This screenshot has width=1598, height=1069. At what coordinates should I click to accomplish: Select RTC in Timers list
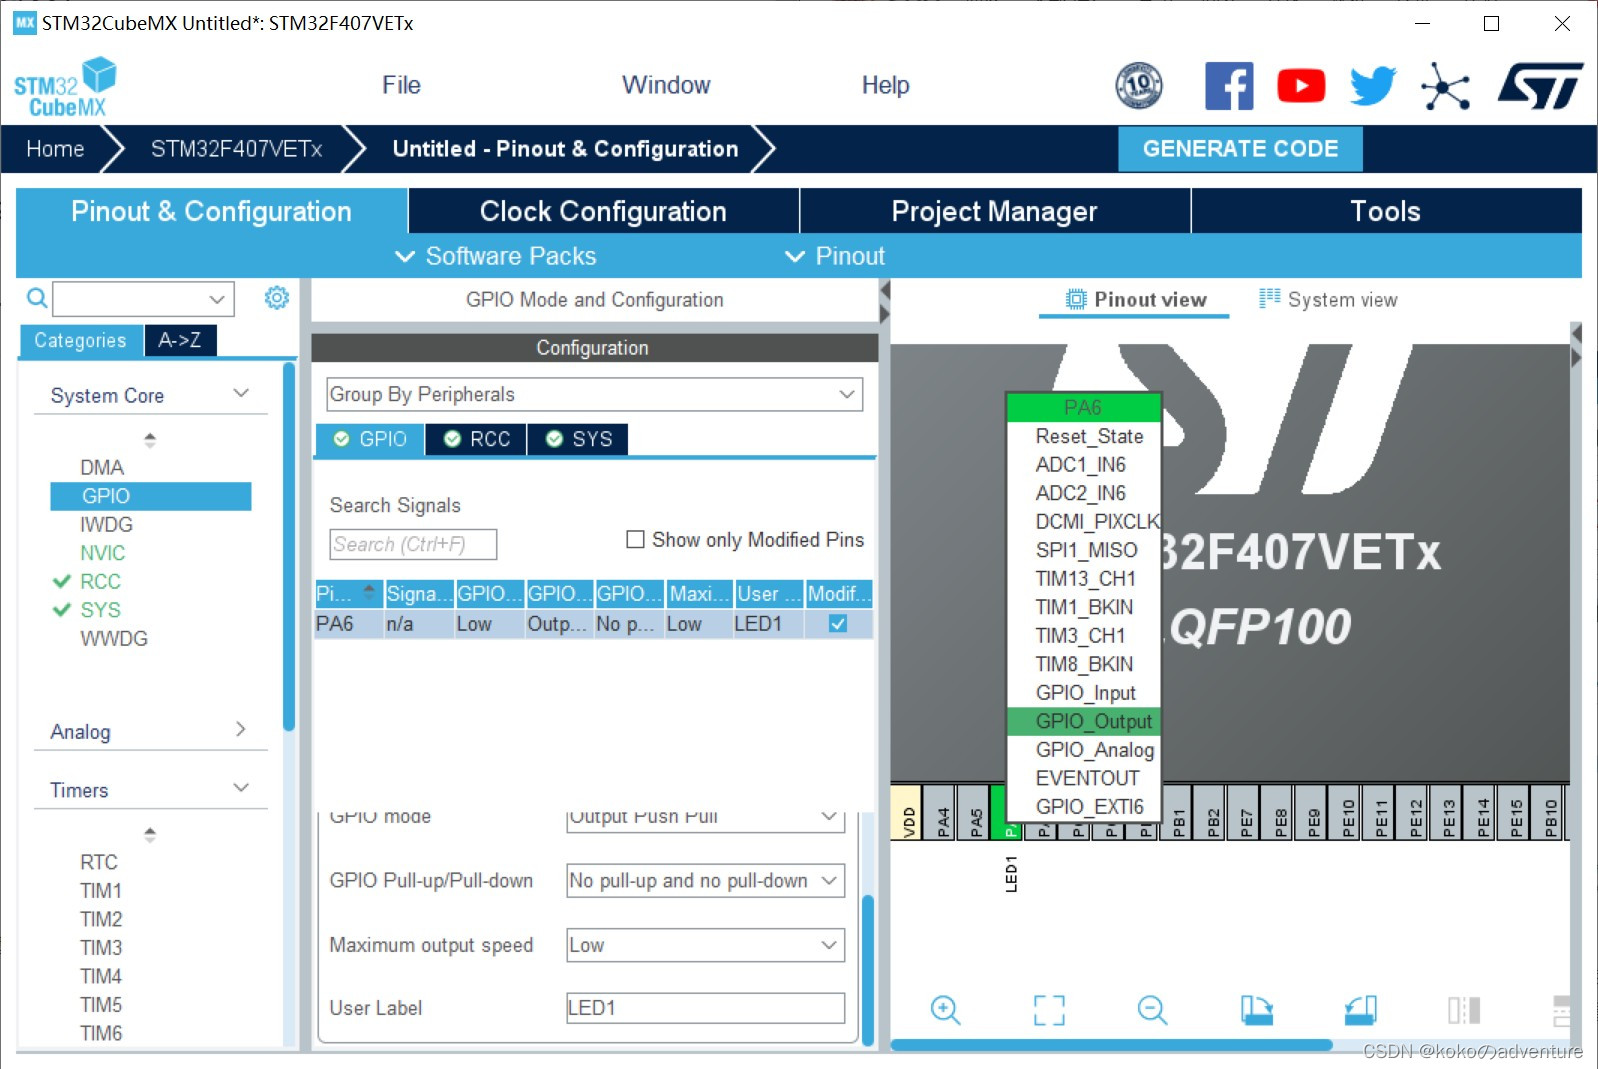pyautogui.click(x=99, y=862)
